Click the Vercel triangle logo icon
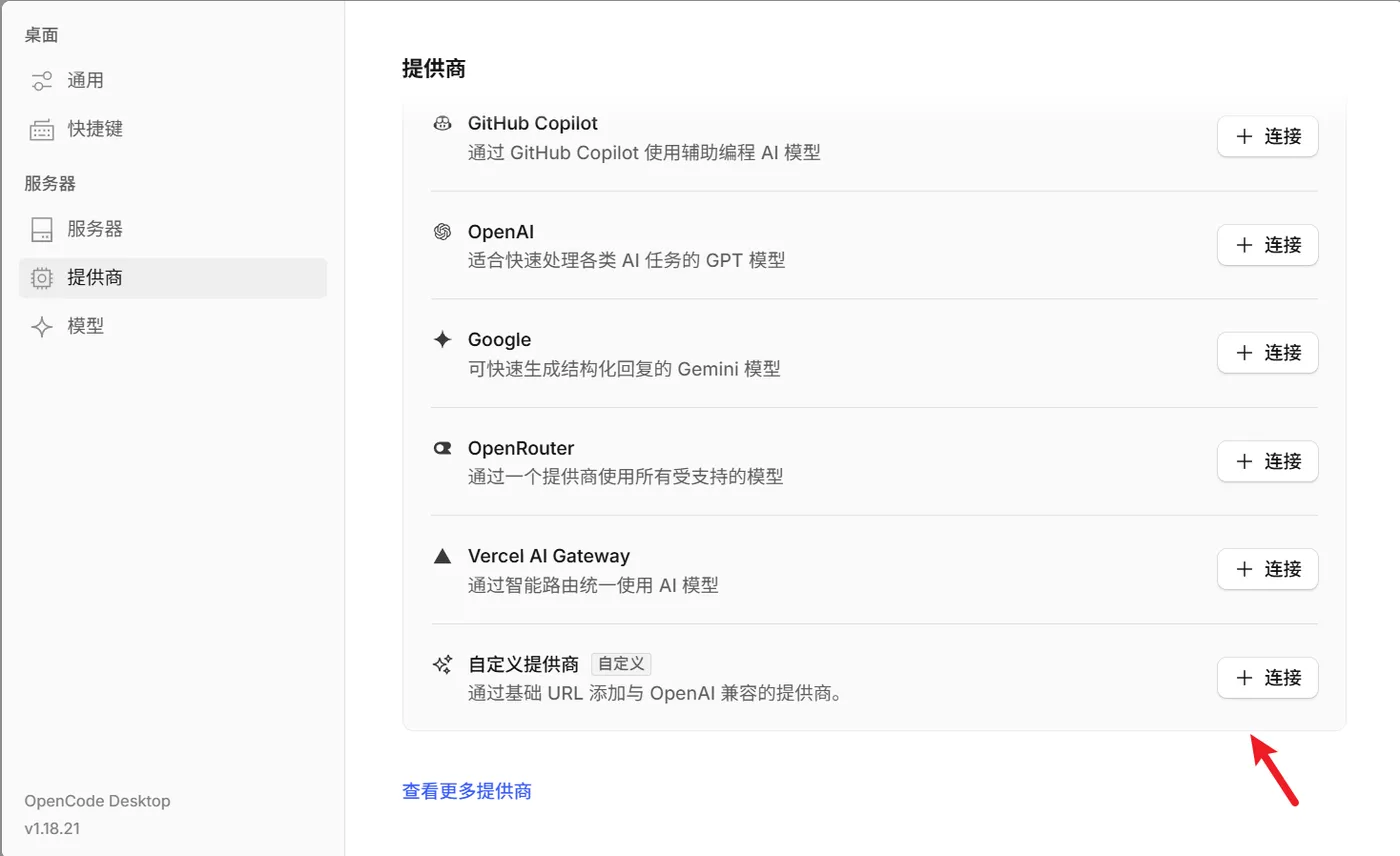This screenshot has width=1400, height=856. click(x=442, y=556)
